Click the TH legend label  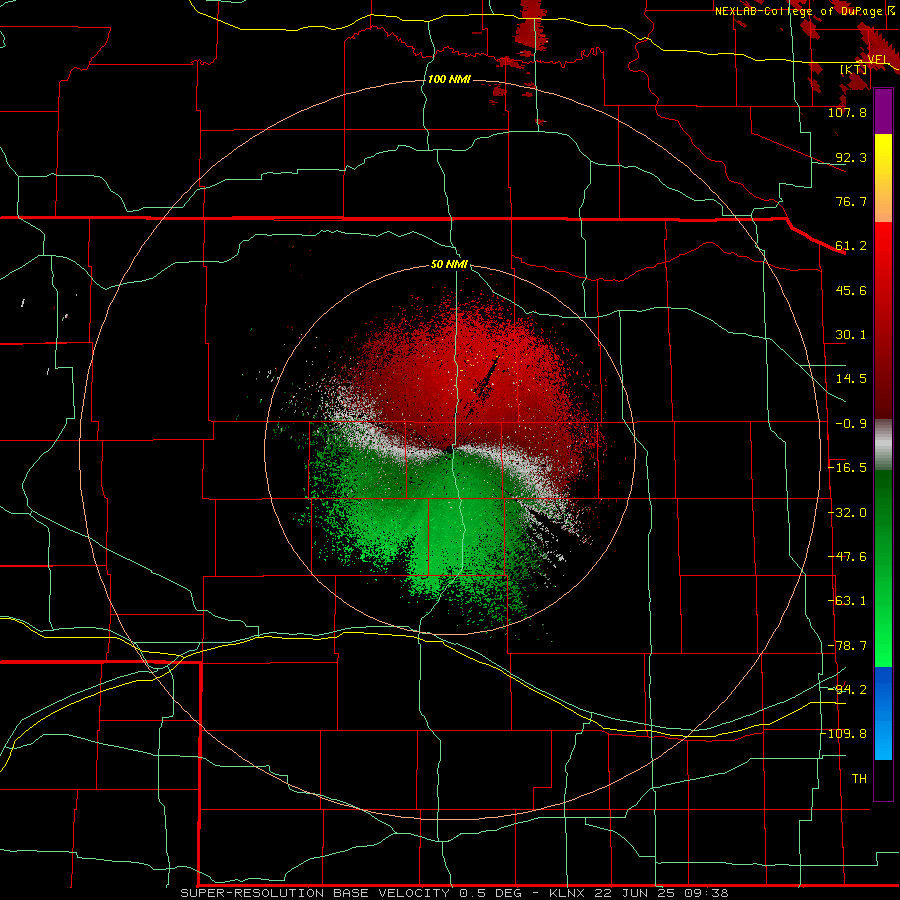coord(859,779)
